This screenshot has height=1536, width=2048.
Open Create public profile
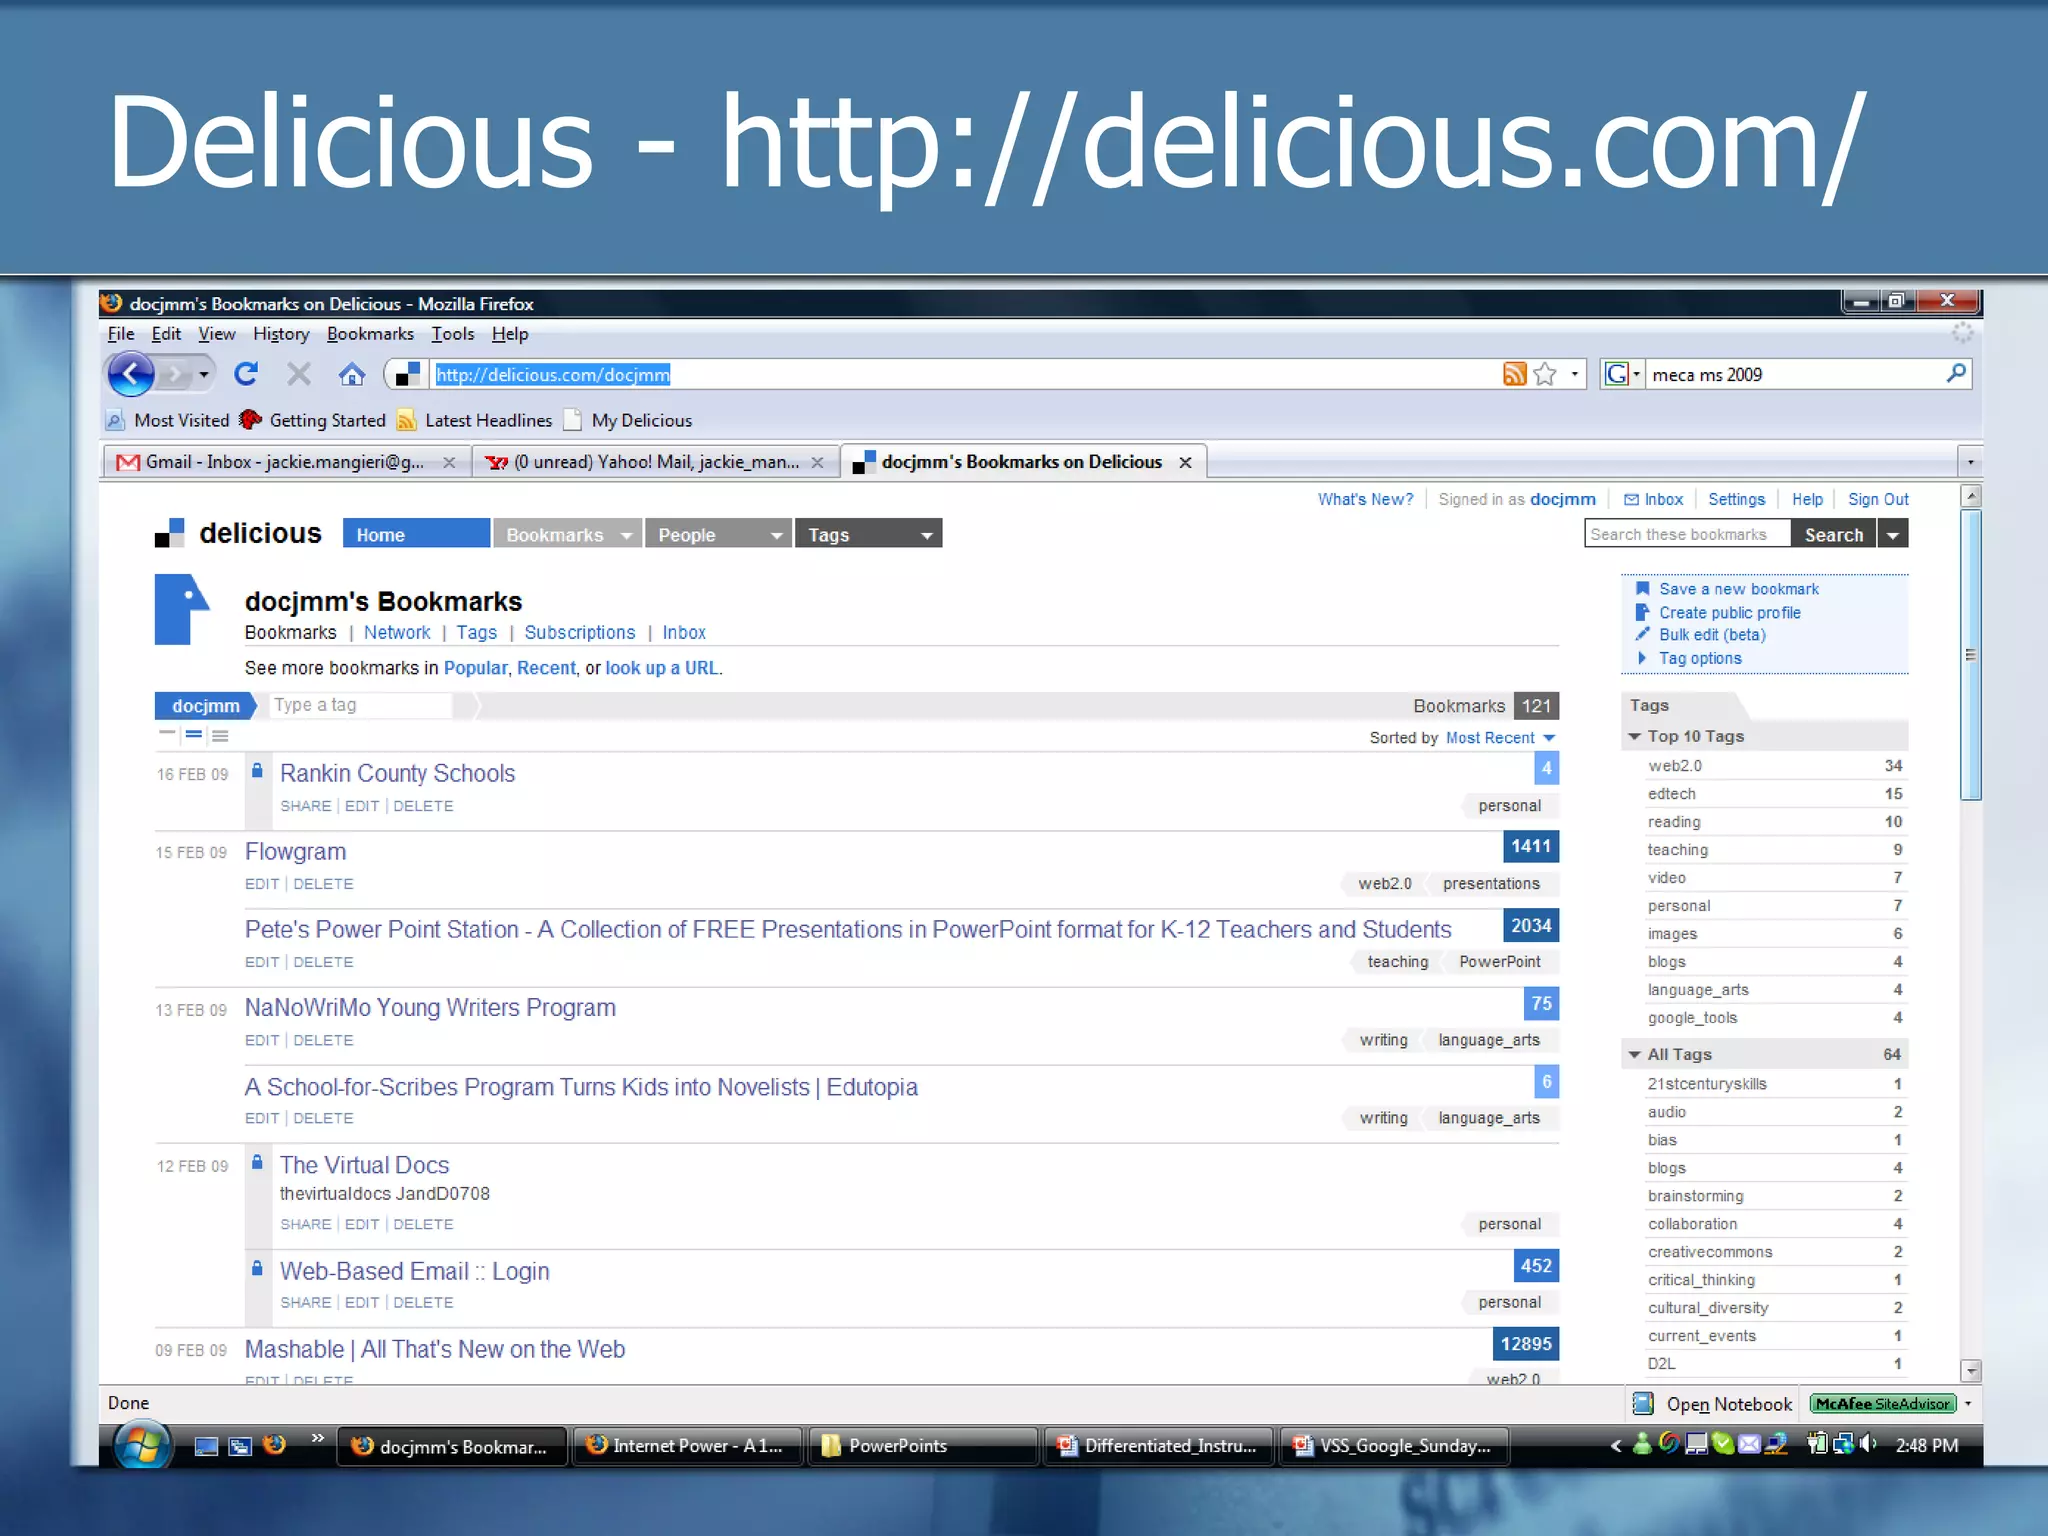point(1729,612)
